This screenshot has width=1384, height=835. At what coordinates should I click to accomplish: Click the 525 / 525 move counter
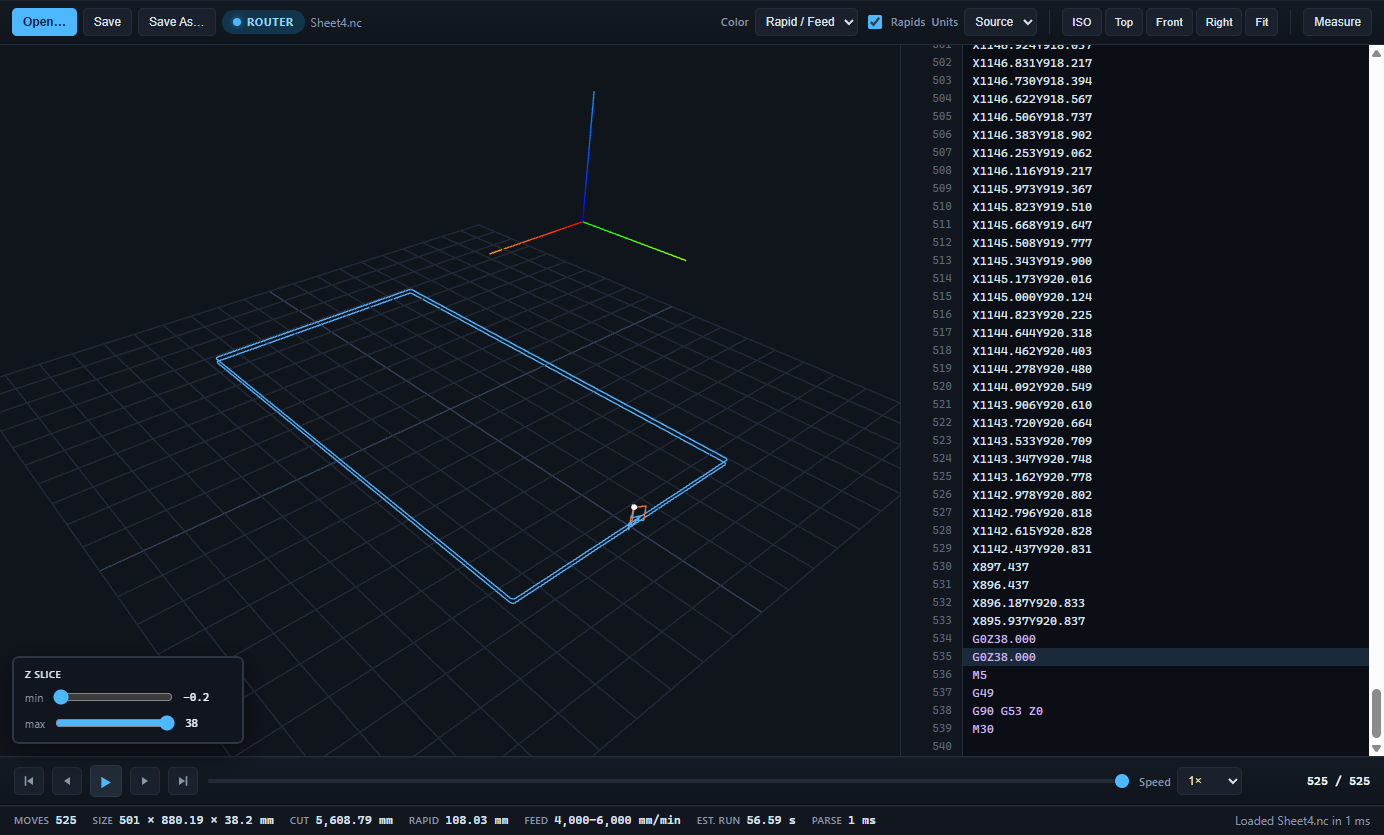(1338, 781)
